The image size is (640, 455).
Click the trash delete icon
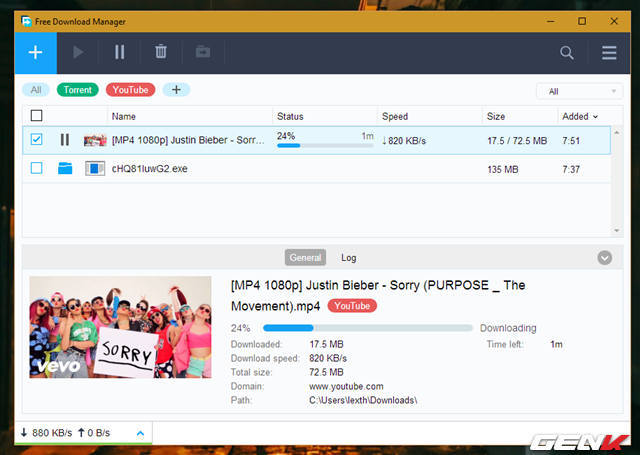coord(161,52)
